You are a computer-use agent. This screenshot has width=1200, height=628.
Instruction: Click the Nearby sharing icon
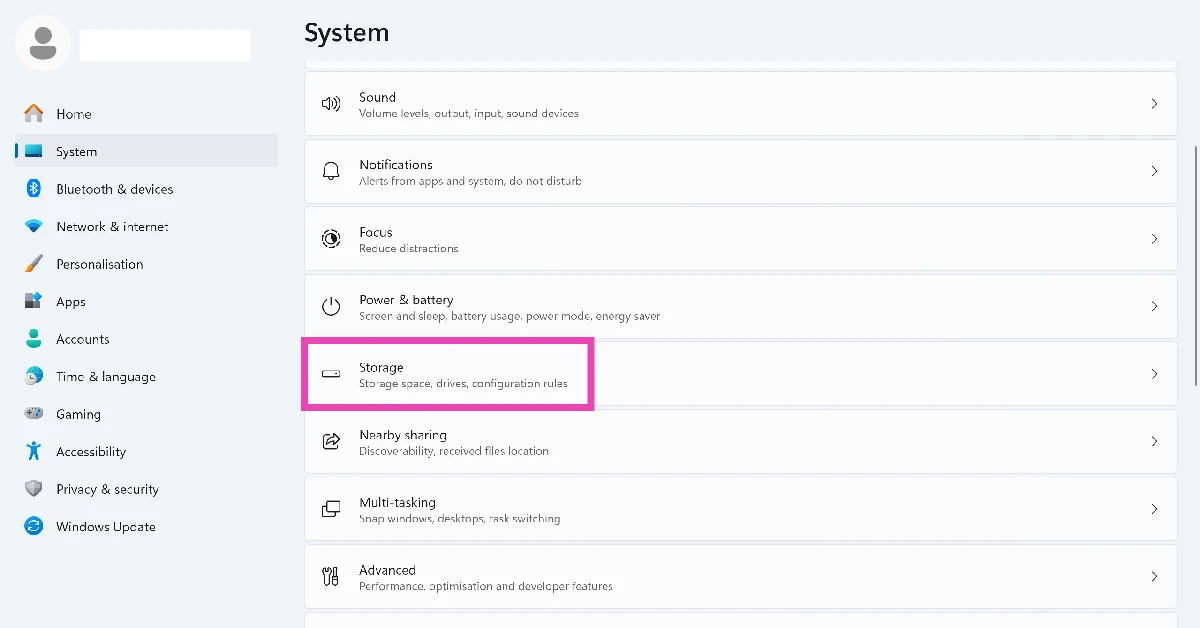click(331, 442)
